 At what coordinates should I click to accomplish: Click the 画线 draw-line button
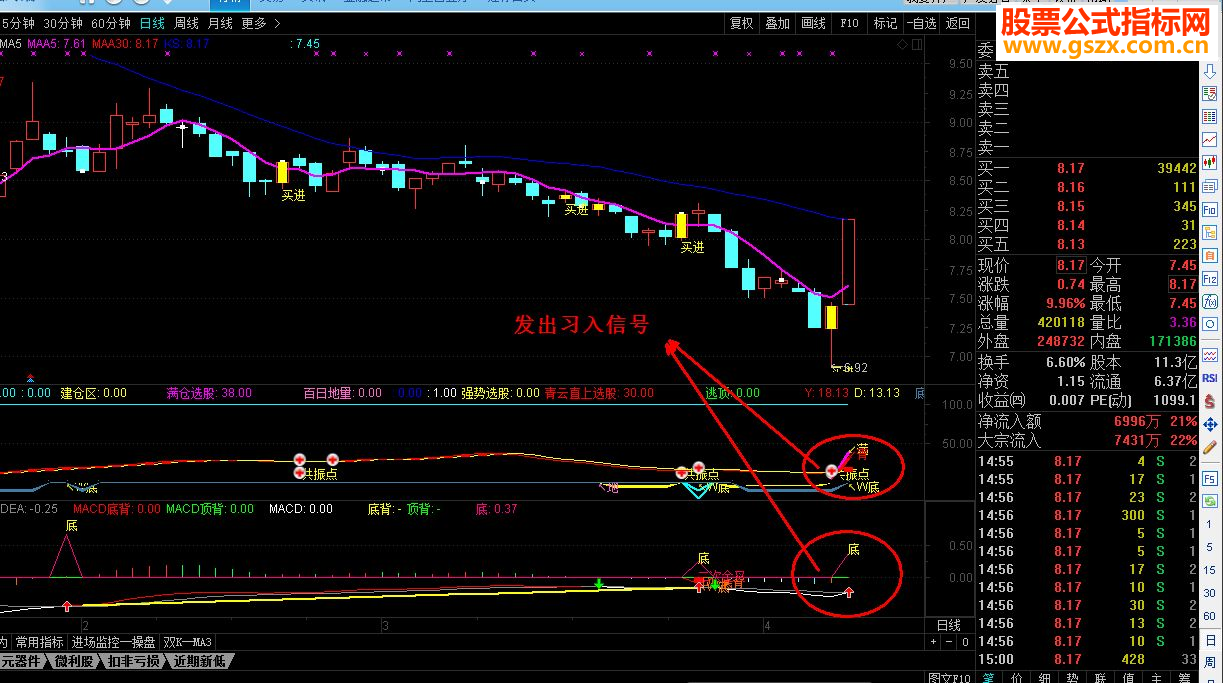pos(813,23)
